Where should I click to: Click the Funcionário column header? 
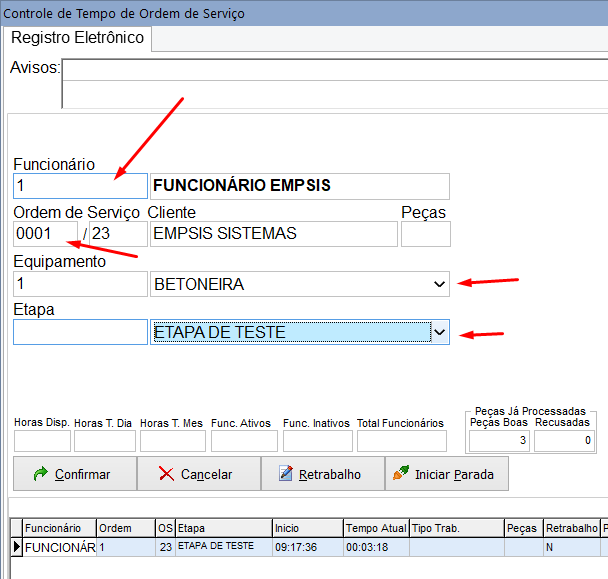[59, 528]
